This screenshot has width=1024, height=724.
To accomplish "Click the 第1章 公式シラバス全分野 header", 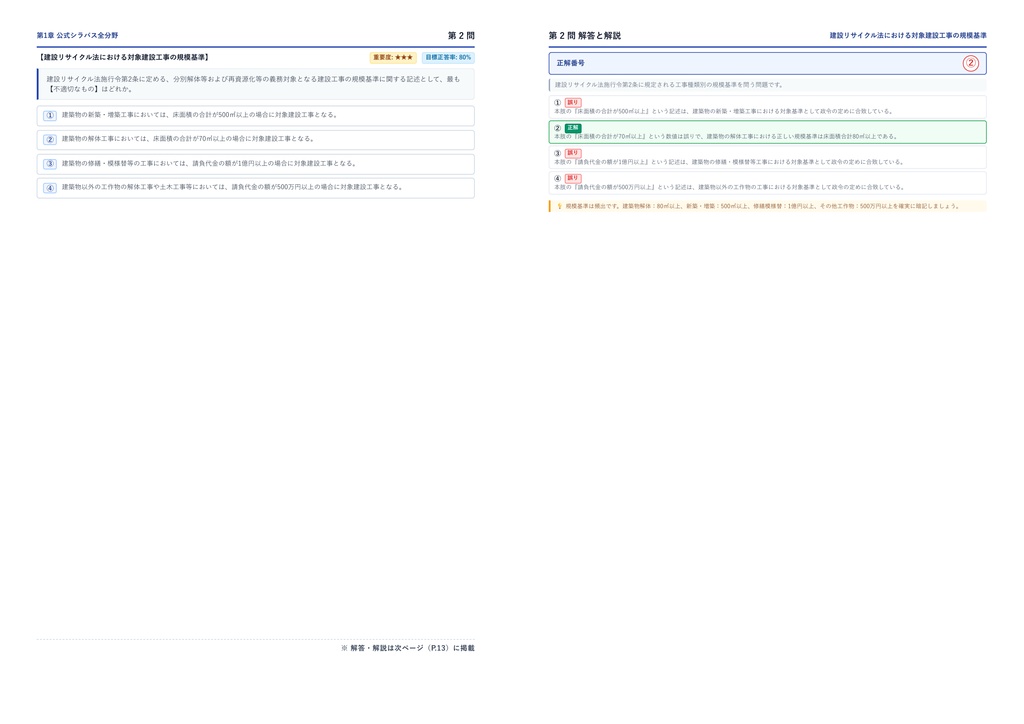I will click(77, 35).
